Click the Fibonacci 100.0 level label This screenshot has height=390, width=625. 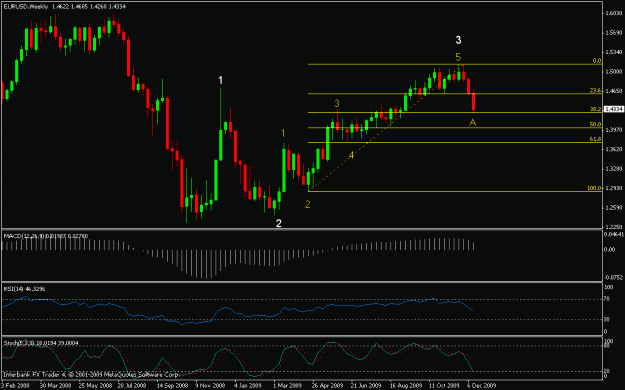point(594,188)
